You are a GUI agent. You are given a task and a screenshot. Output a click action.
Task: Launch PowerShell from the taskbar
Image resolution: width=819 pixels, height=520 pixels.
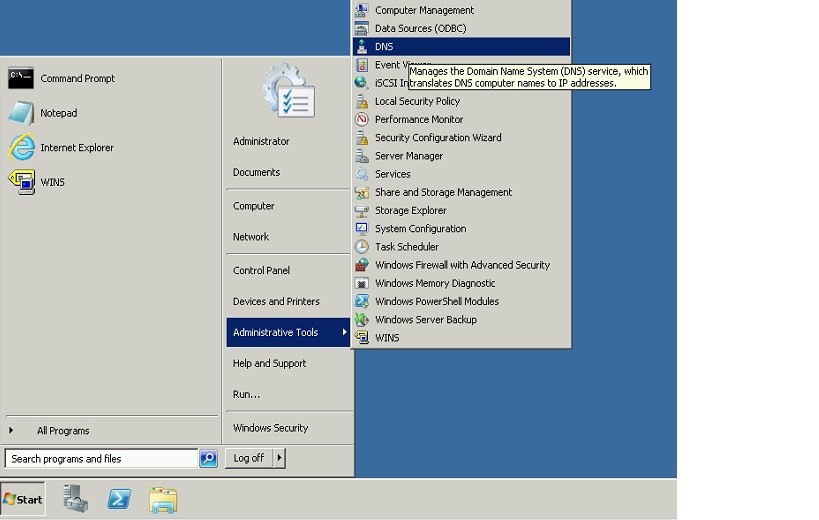[119, 500]
